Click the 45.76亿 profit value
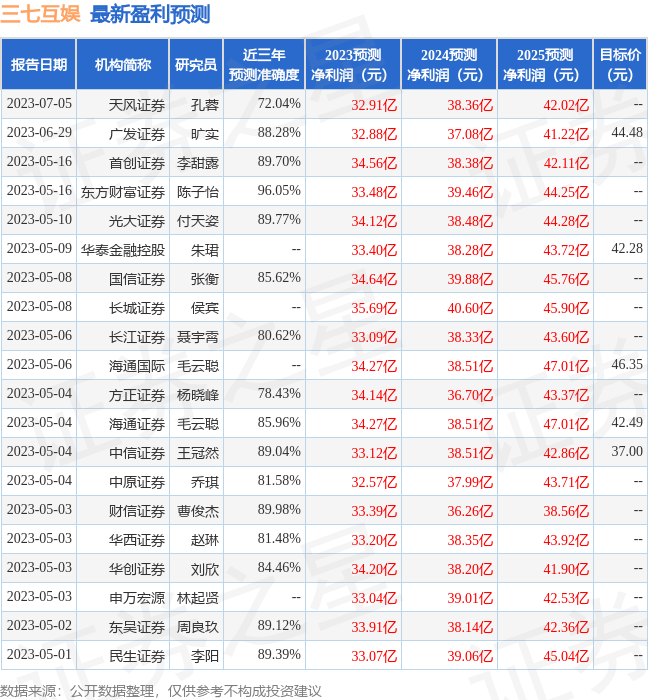The image size is (648, 700). [566, 279]
